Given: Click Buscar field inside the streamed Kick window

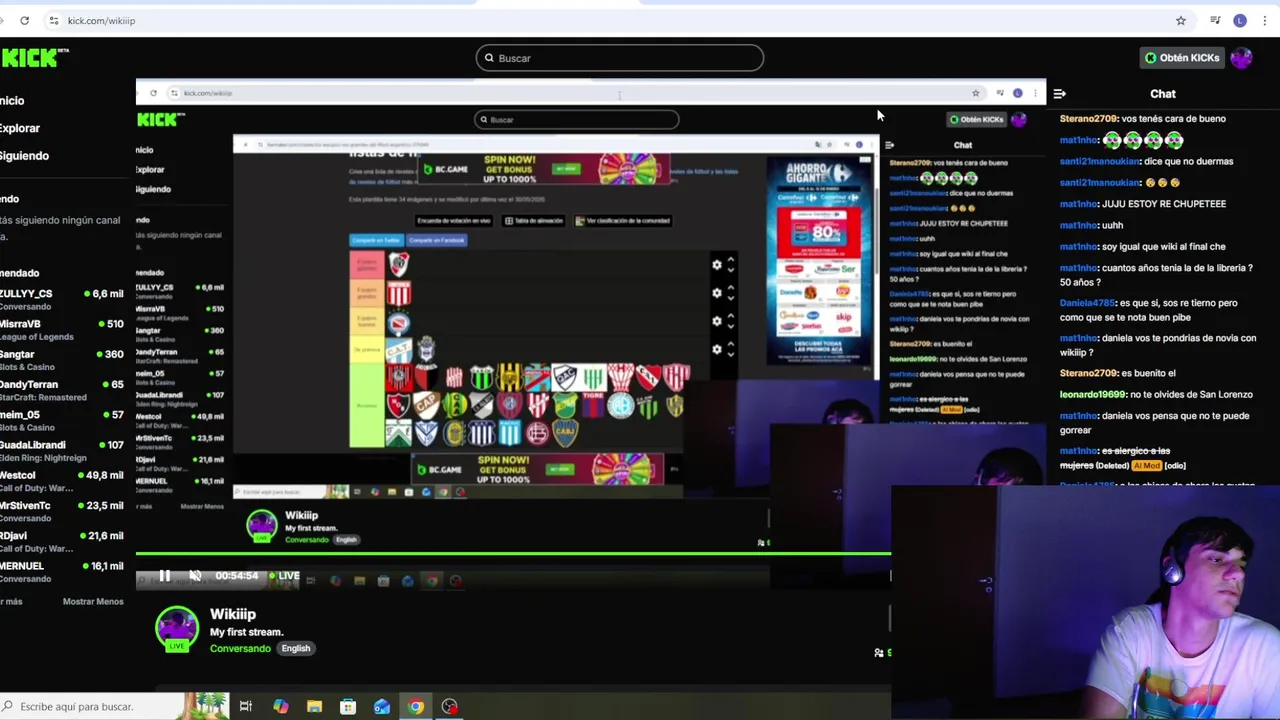Looking at the screenshot, I should (576, 120).
